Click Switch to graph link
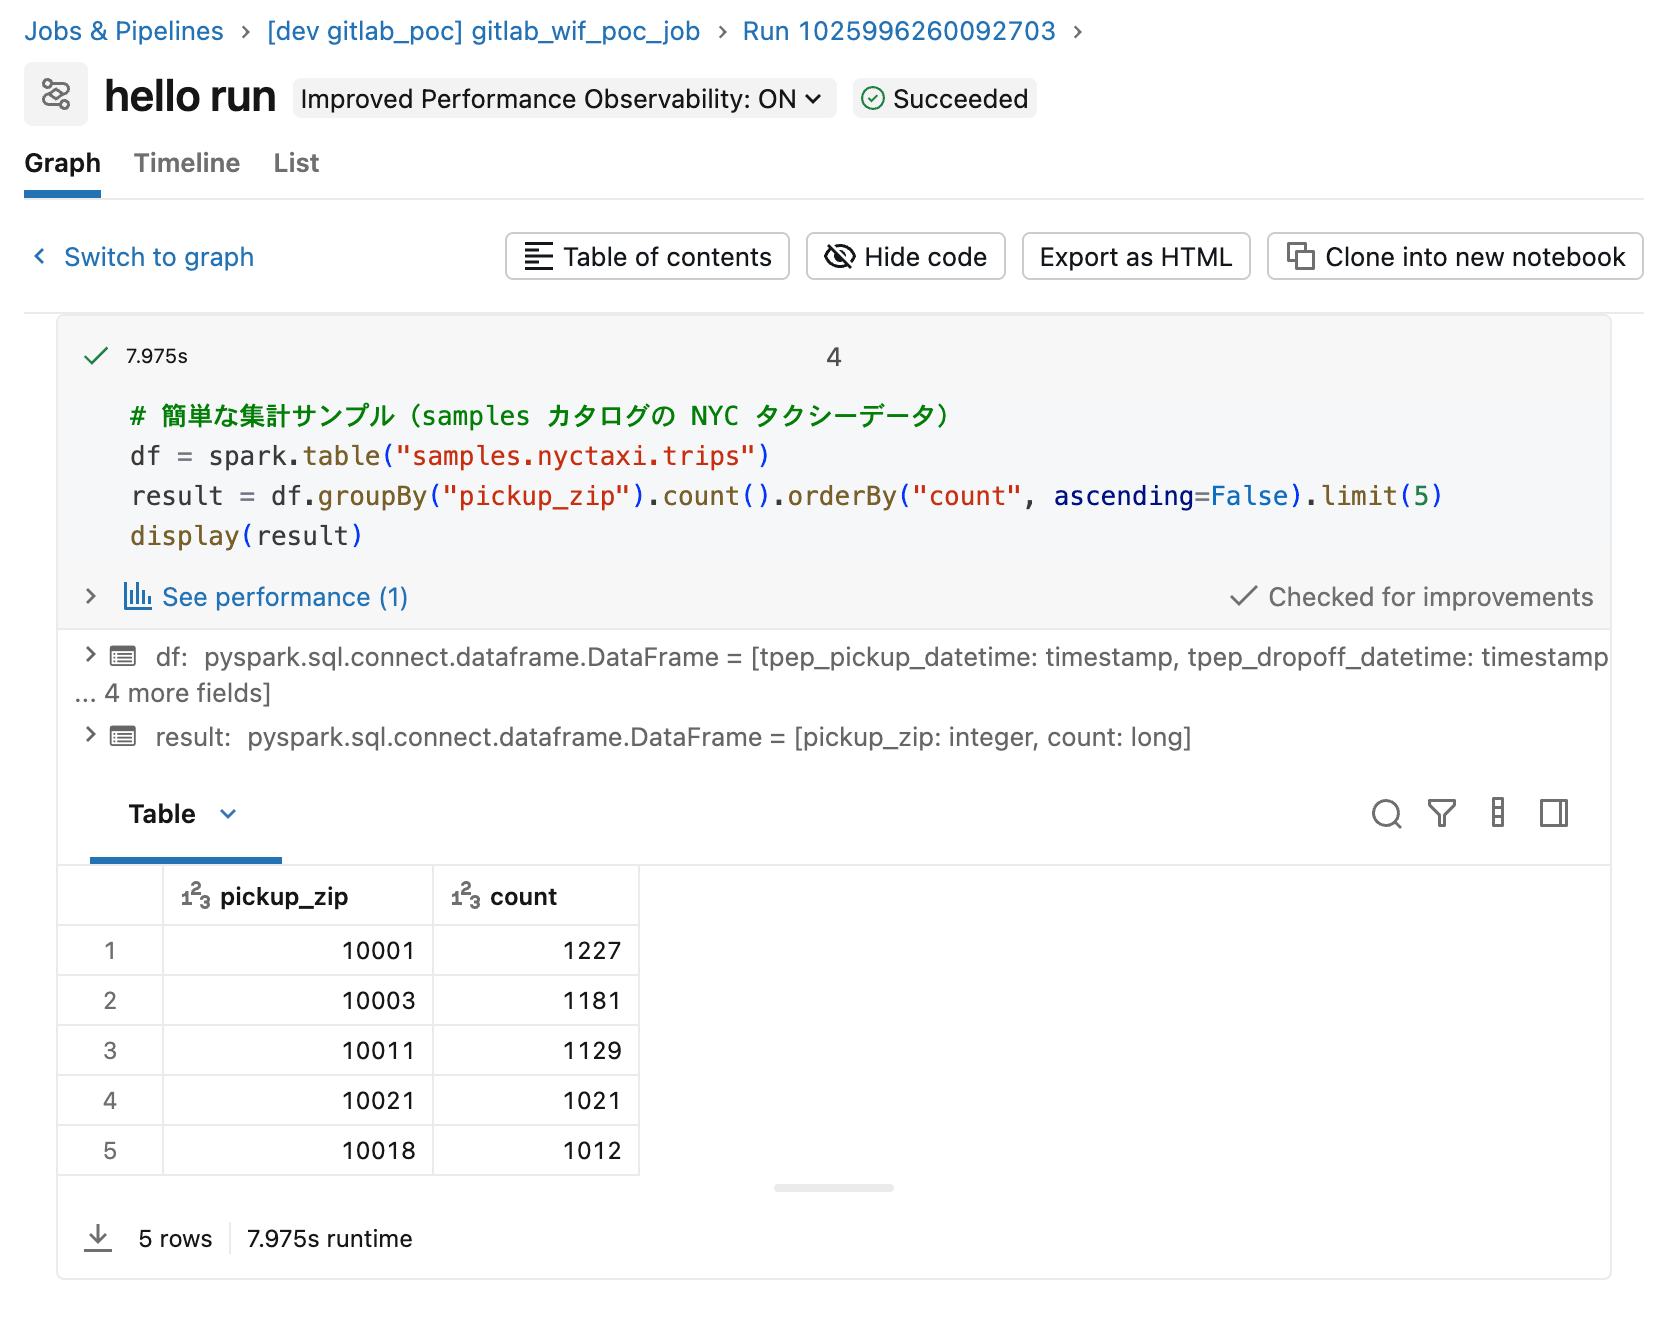This screenshot has height=1338, width=1666. pos(159,257)
